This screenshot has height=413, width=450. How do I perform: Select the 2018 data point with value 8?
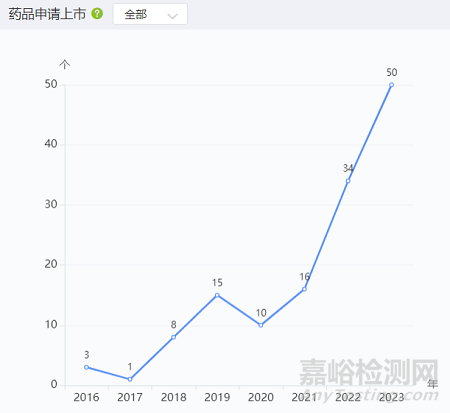click(x=173, y=337)
